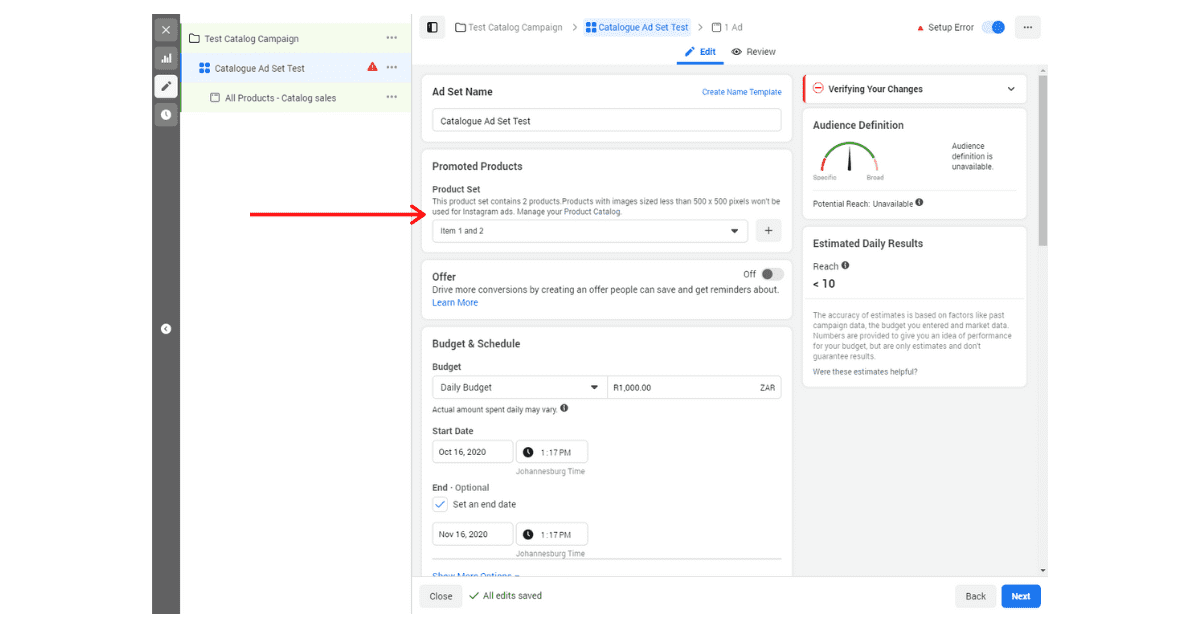
Task: Switch to the Review tab
Action: pos(754,52)
